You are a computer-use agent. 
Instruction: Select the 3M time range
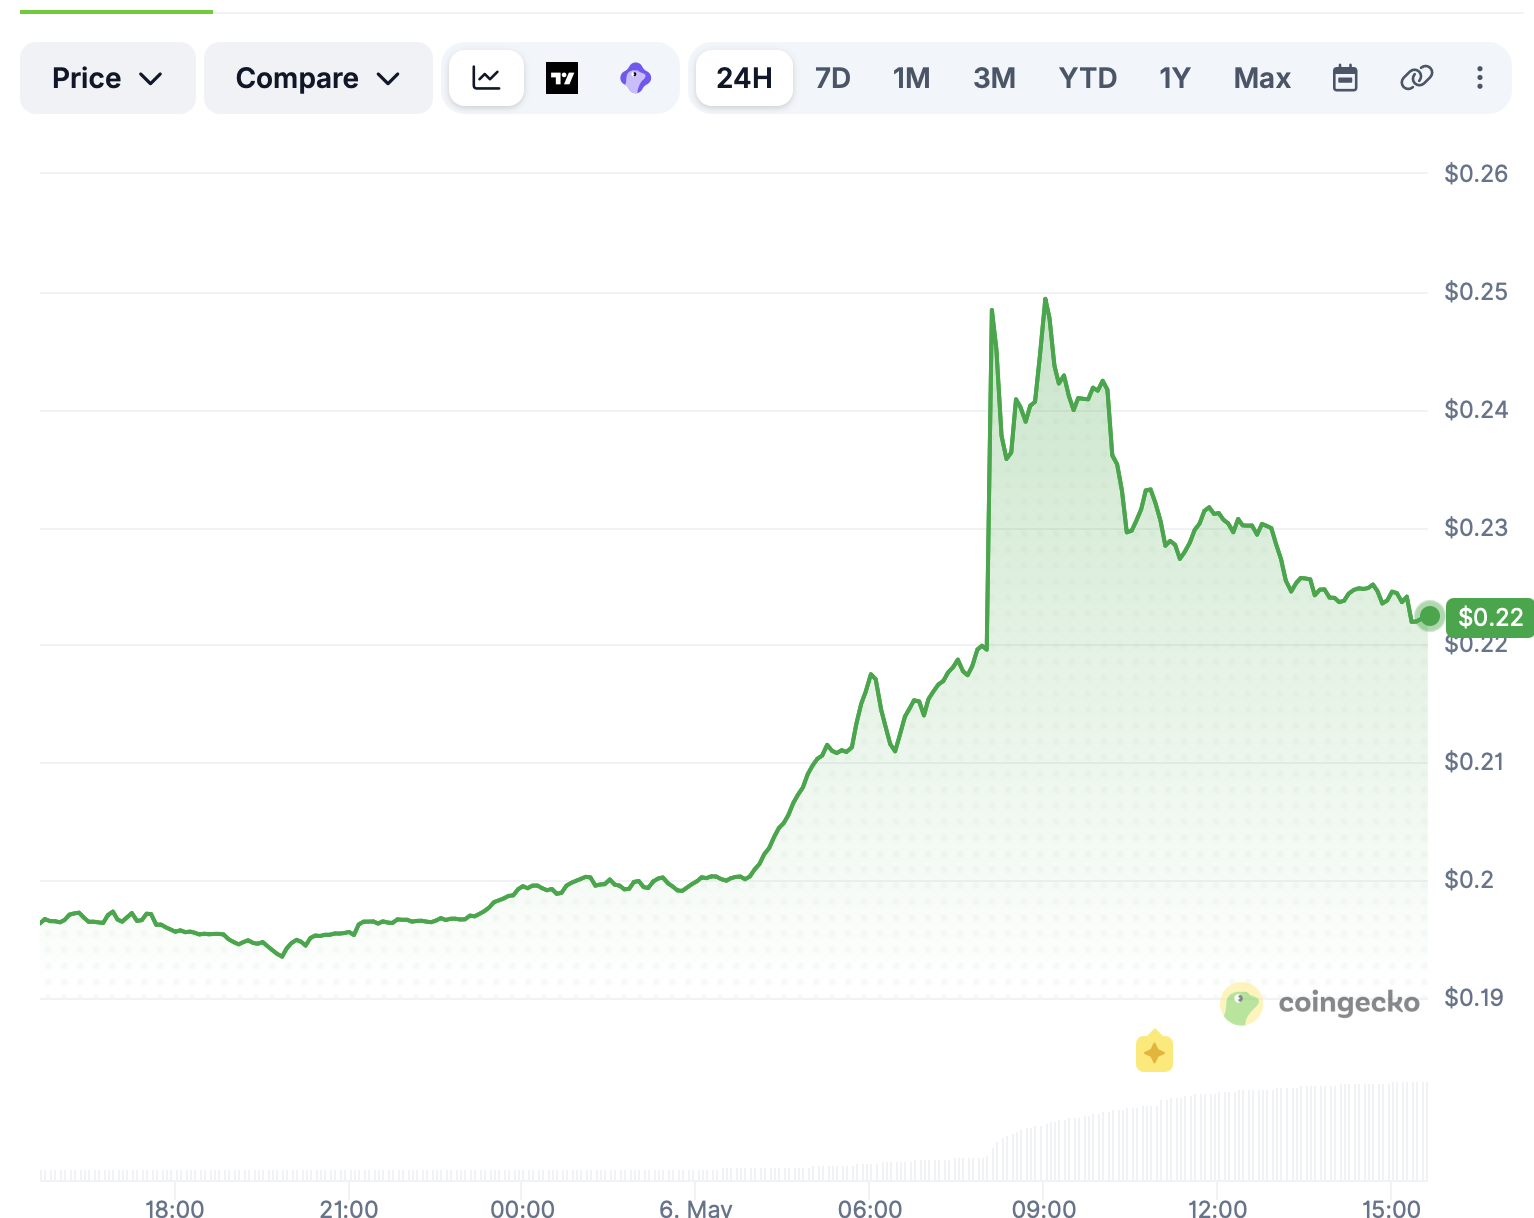[x=994, y=78]
